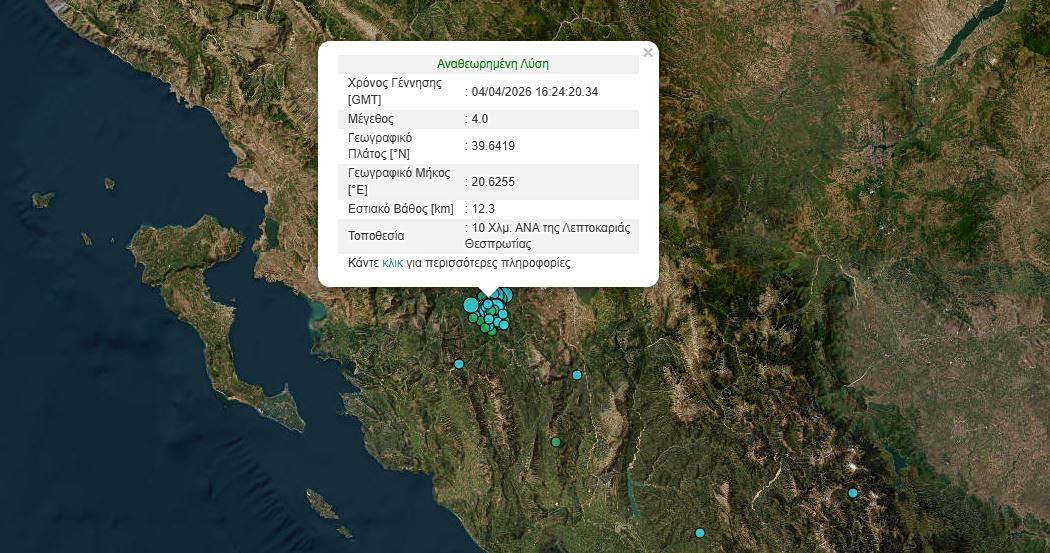Click the largest cyan marker in the cluster
1050x553 pixels.
(x=471, y=305)
